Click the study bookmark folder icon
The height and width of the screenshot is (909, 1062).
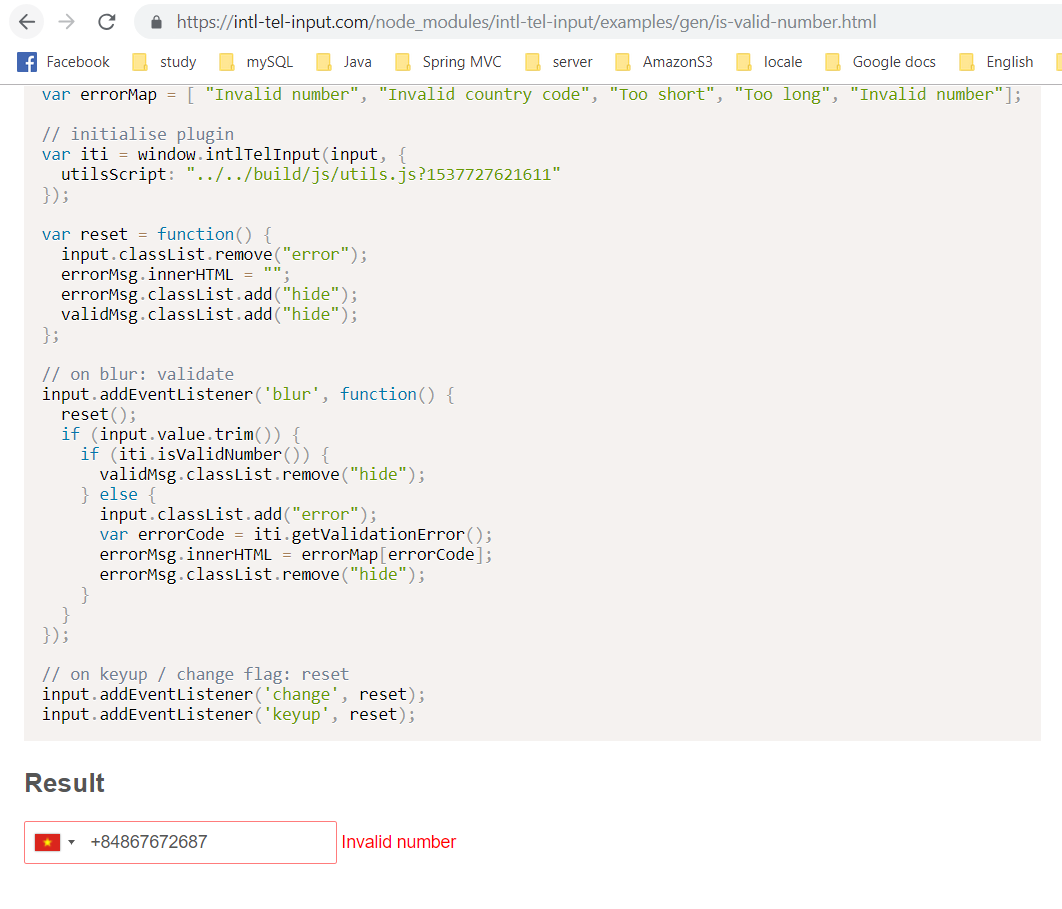[140, 61]
